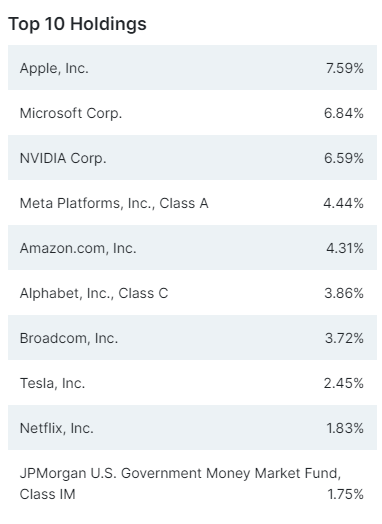The width and height of the screenshot is (382, 524).
Task: Click the 4.31% Amazon percentage
Action: click(x=345, y=248)
